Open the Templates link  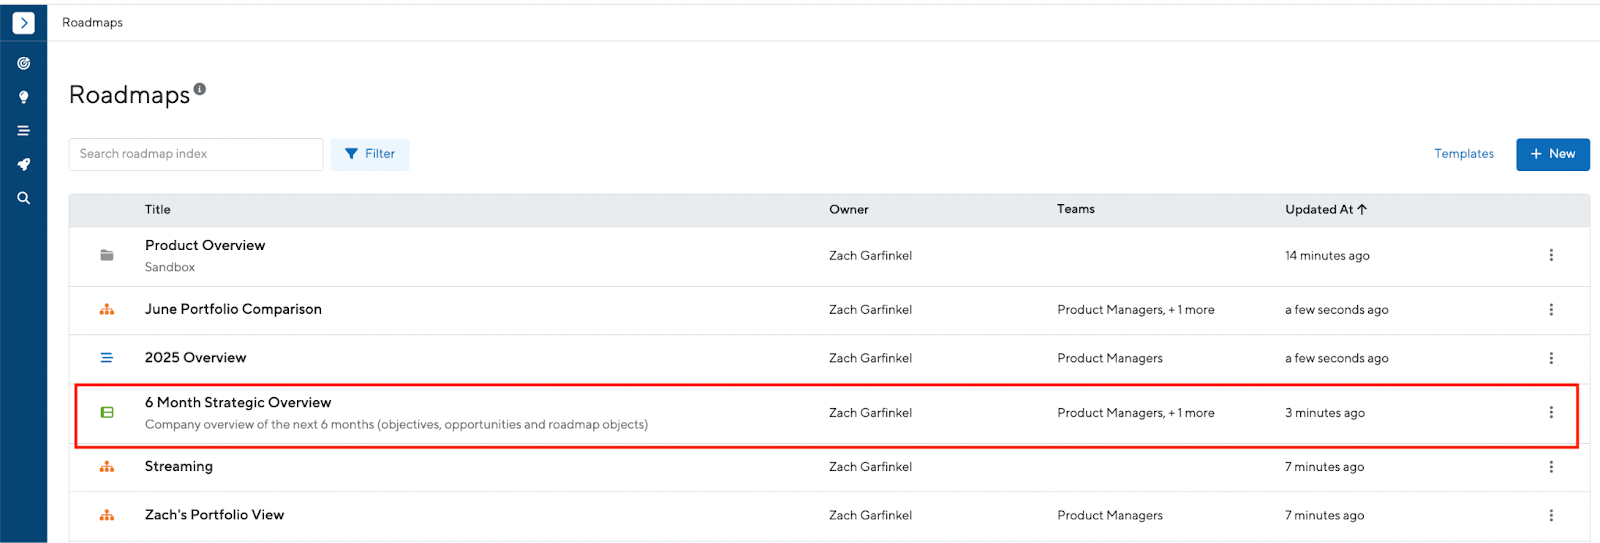(1464, 154)
